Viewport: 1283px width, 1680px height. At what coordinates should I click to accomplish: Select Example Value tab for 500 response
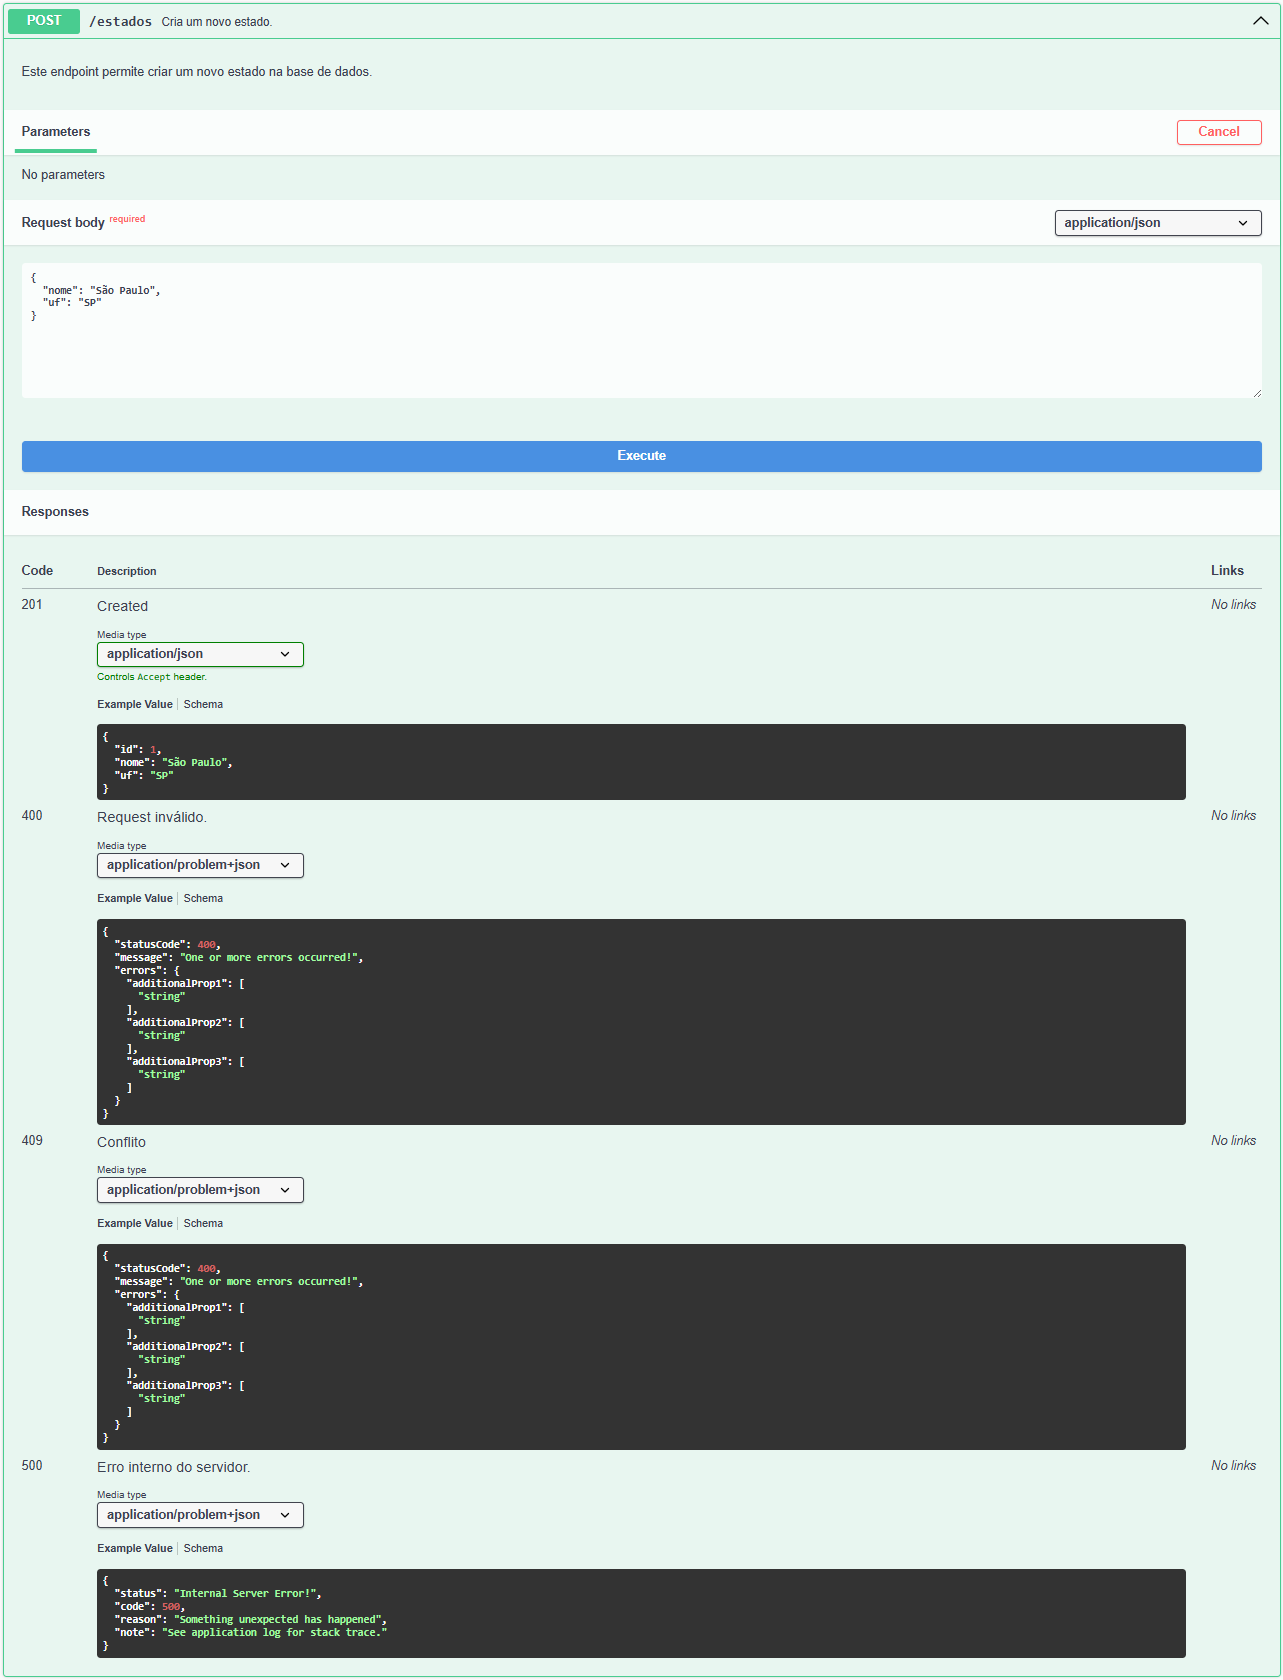(135, 1549)
